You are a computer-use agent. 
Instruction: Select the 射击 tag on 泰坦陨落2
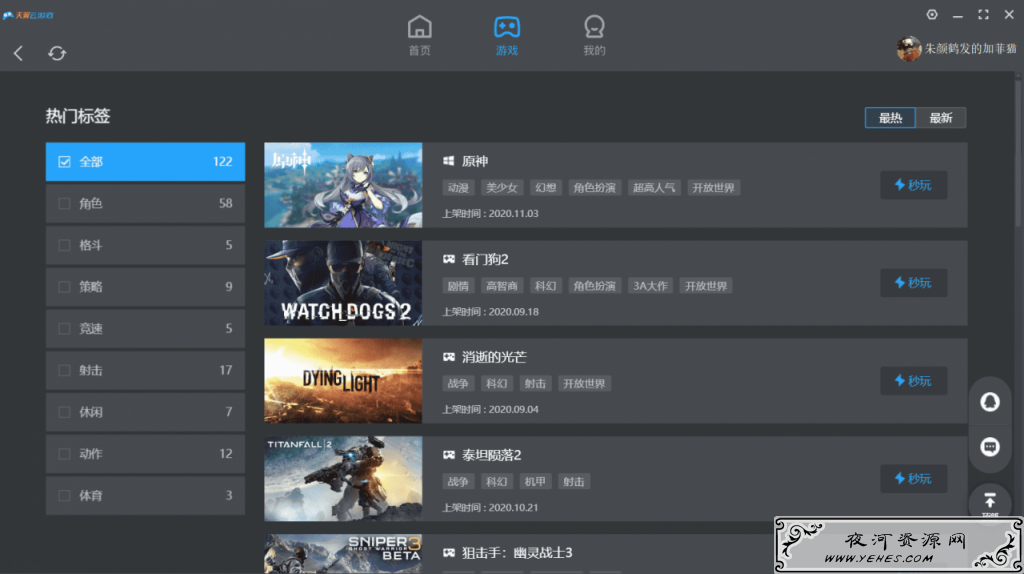(573, 482)
